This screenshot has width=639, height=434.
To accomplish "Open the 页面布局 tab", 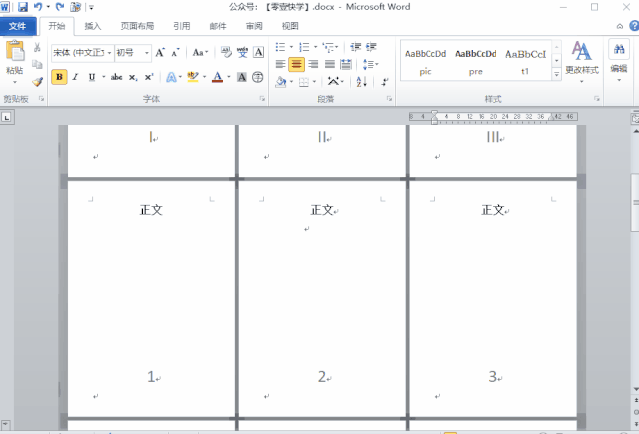I will pos(137,26).
